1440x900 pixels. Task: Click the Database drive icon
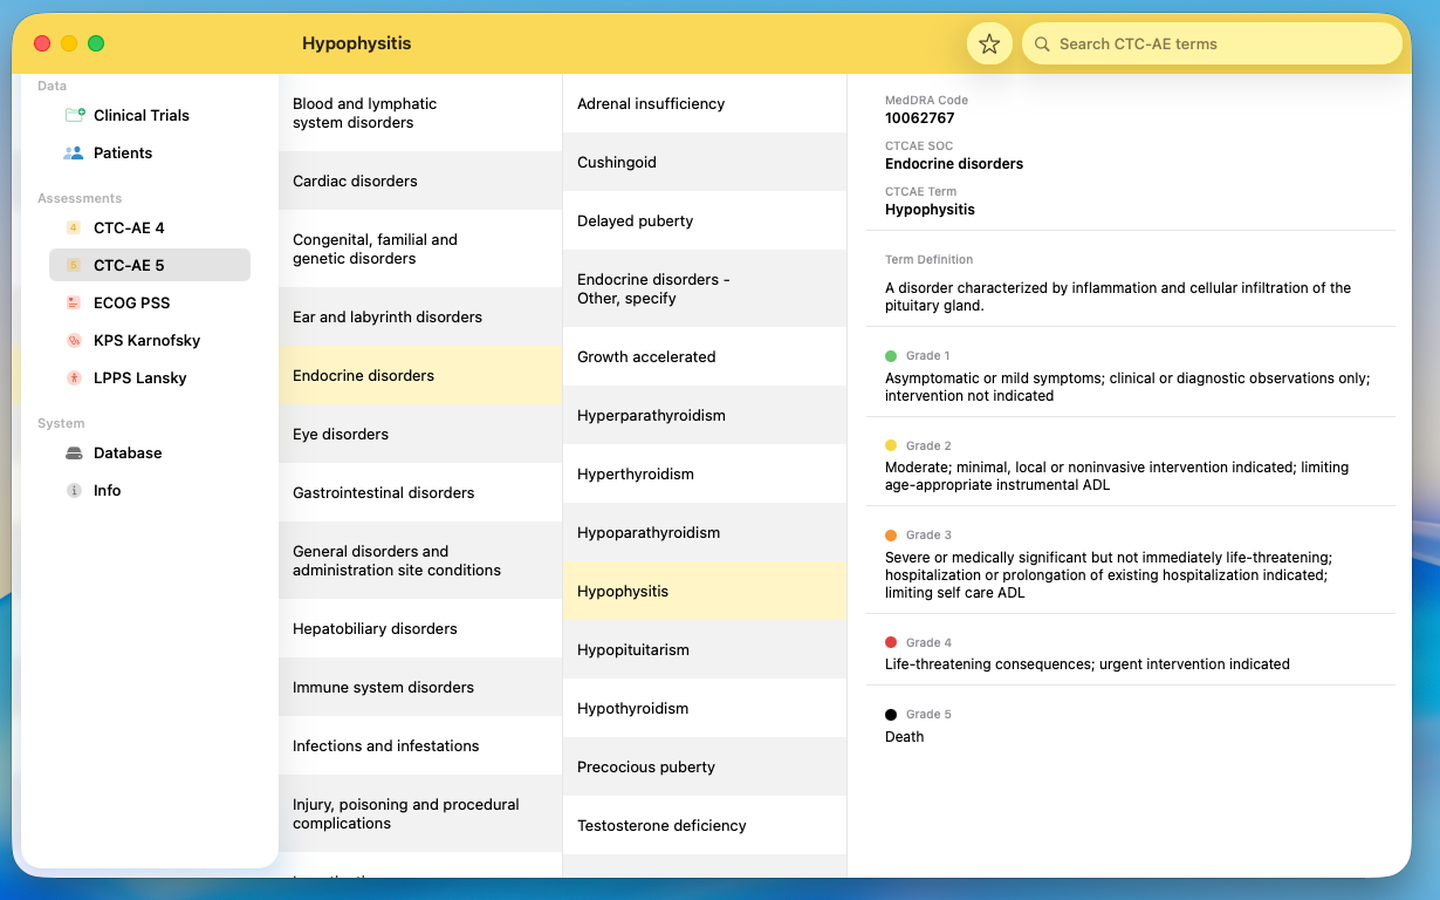point(74,453)
